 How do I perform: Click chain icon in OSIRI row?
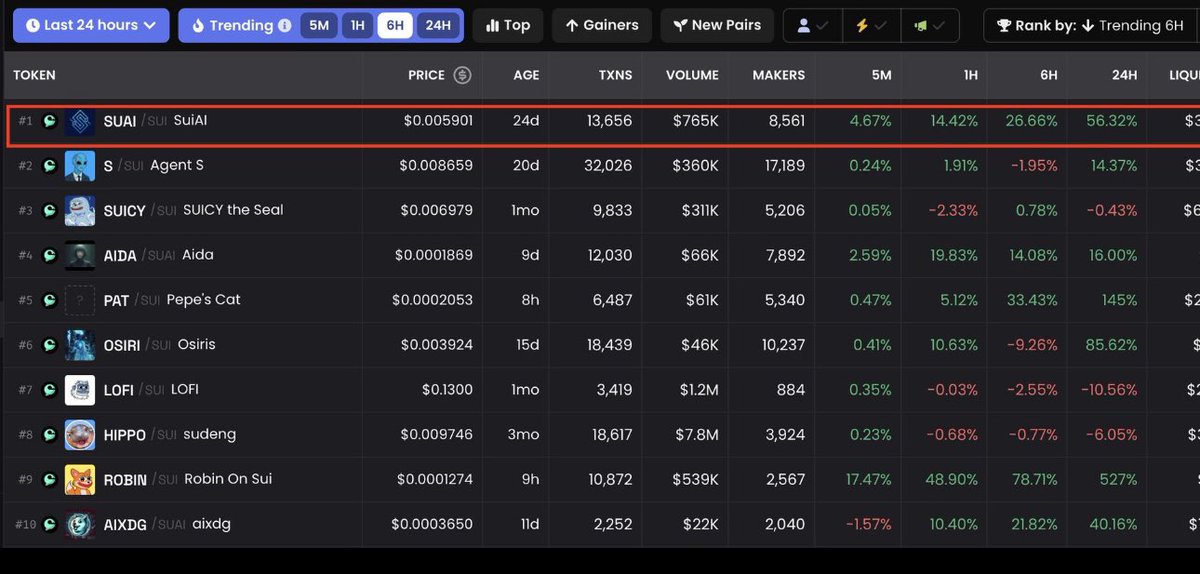point(50,345)
